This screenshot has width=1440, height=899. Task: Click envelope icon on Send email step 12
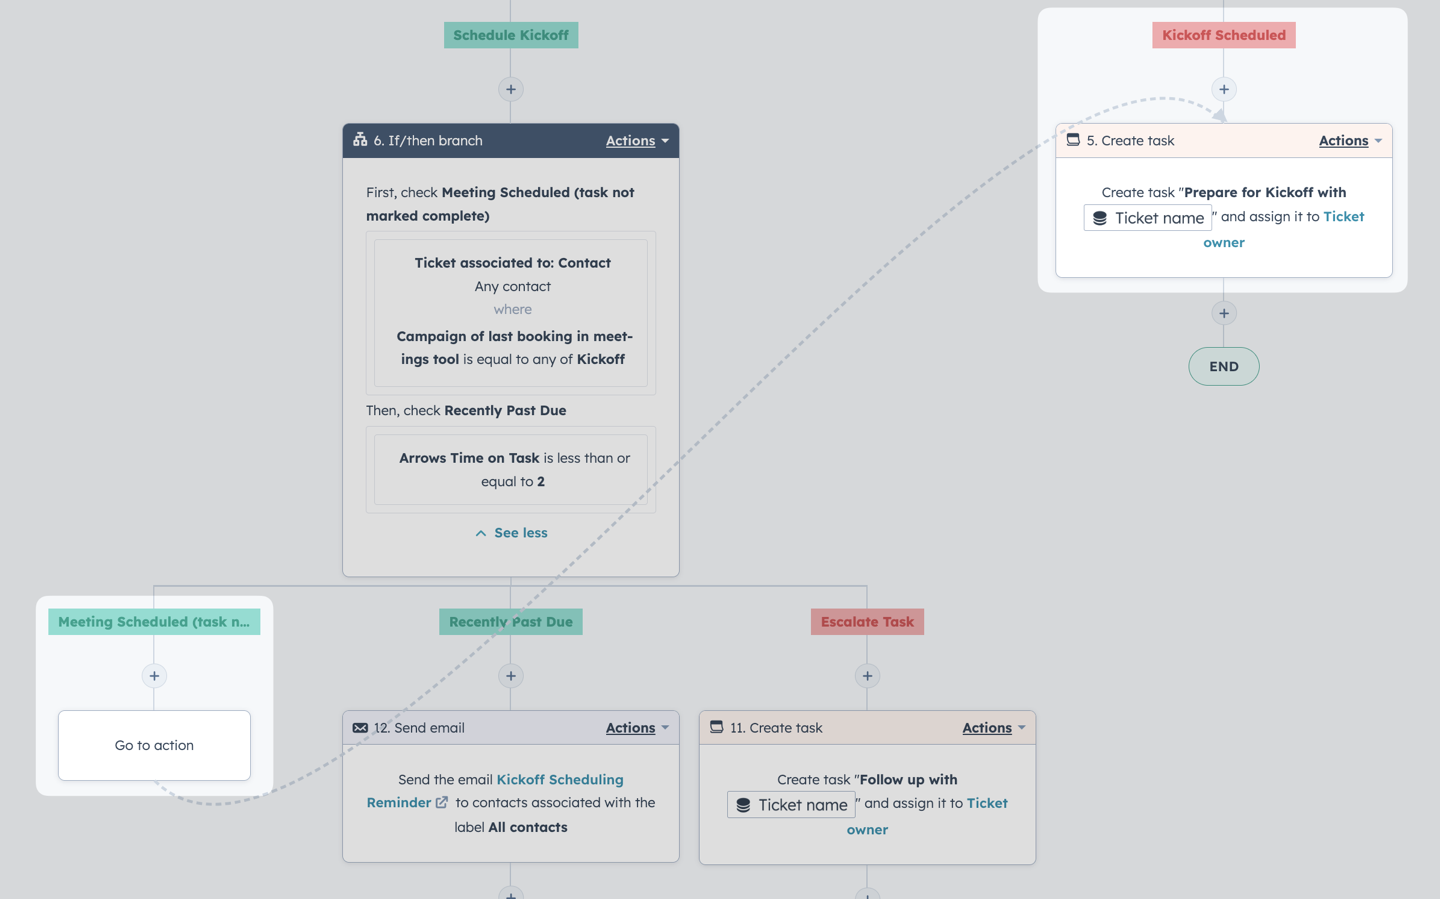(x=360, y=728)
